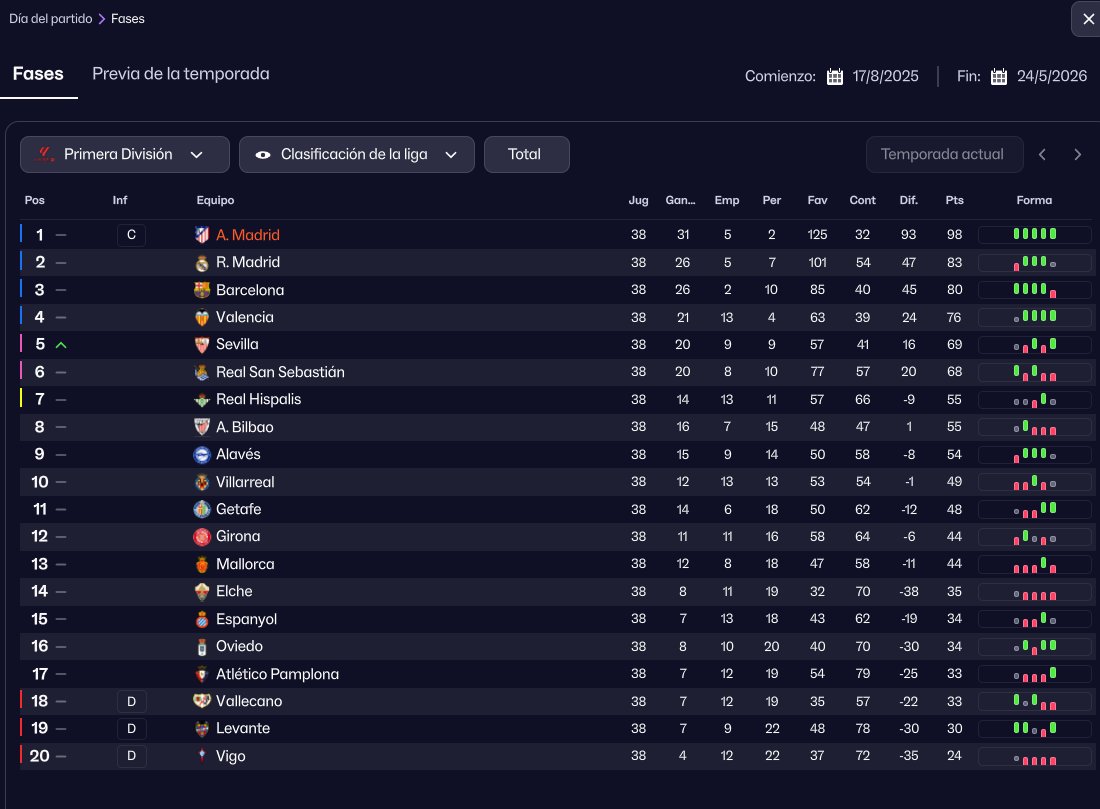Image resolution: width=1100 pixels, height=809 pixels.
Task: Select the Fases tab
Action: click(38, 74)
